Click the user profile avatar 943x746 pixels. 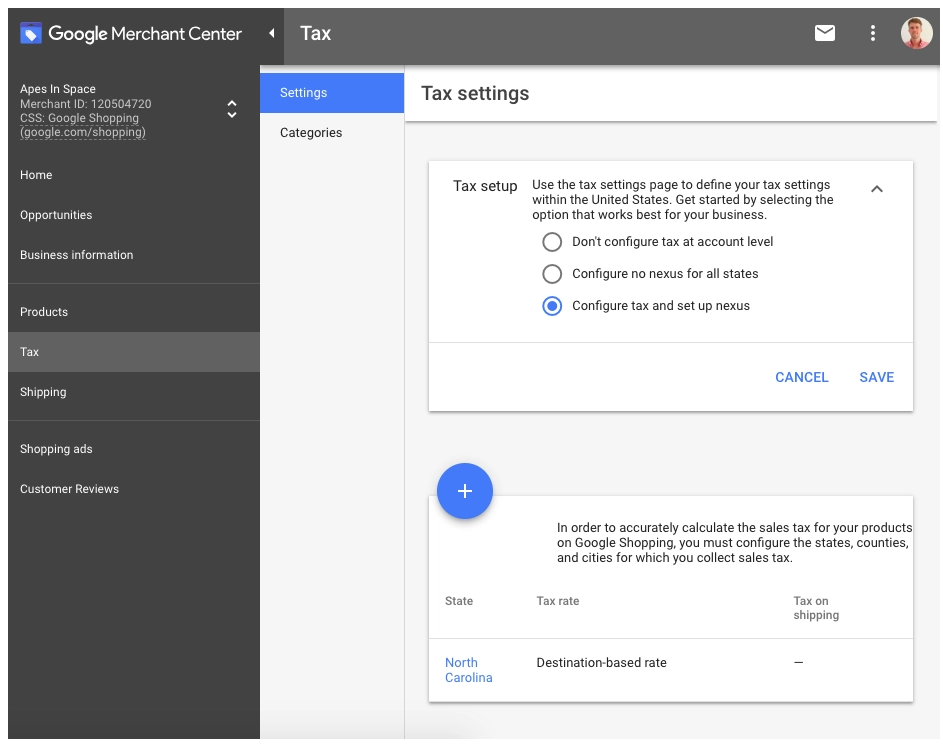point(916,32)
